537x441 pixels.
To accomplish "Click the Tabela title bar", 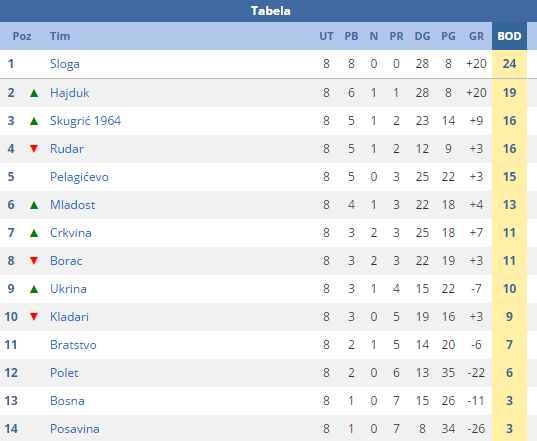I will point(268,11).
